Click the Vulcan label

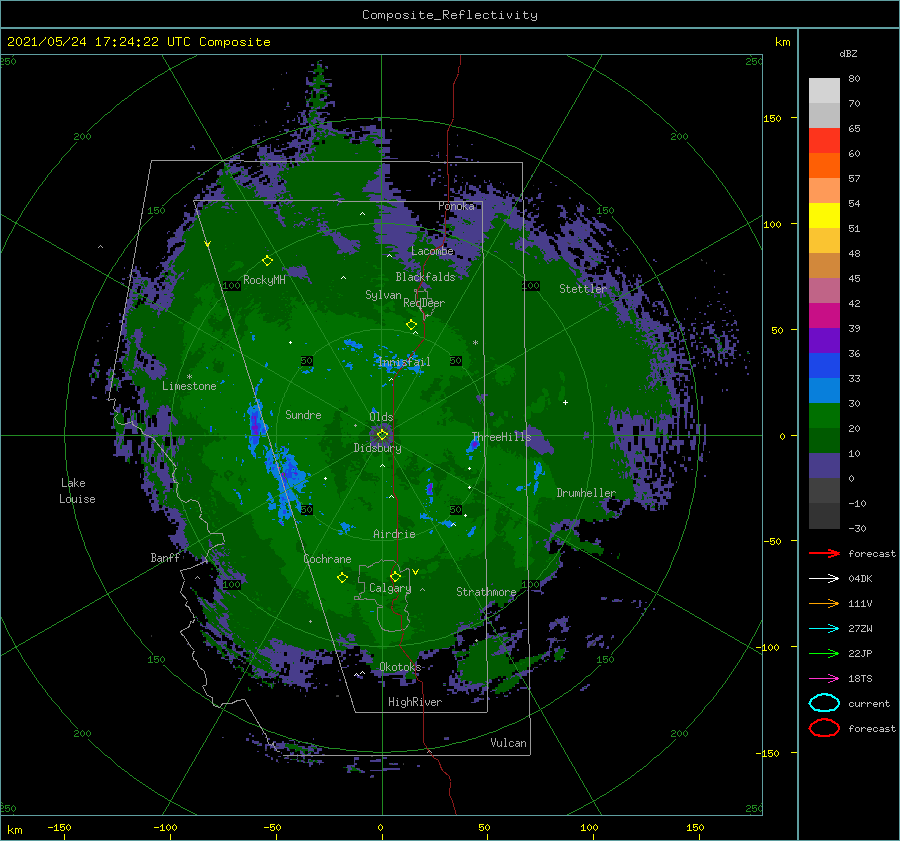point(508,743)
